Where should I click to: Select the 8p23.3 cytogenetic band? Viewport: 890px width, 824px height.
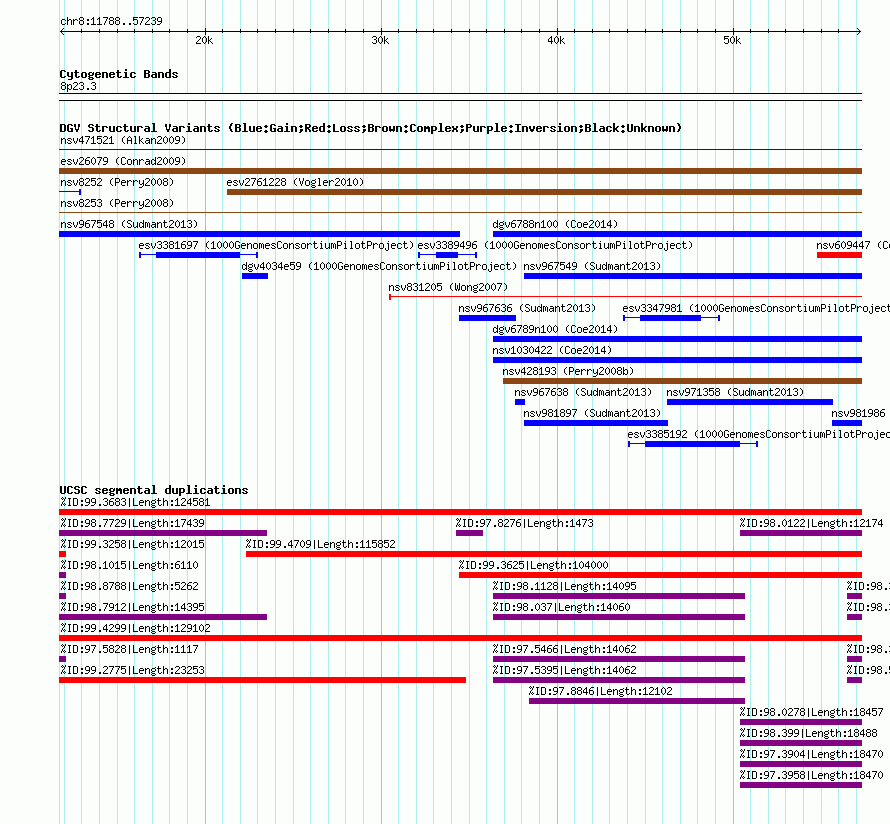pos(78,86)
